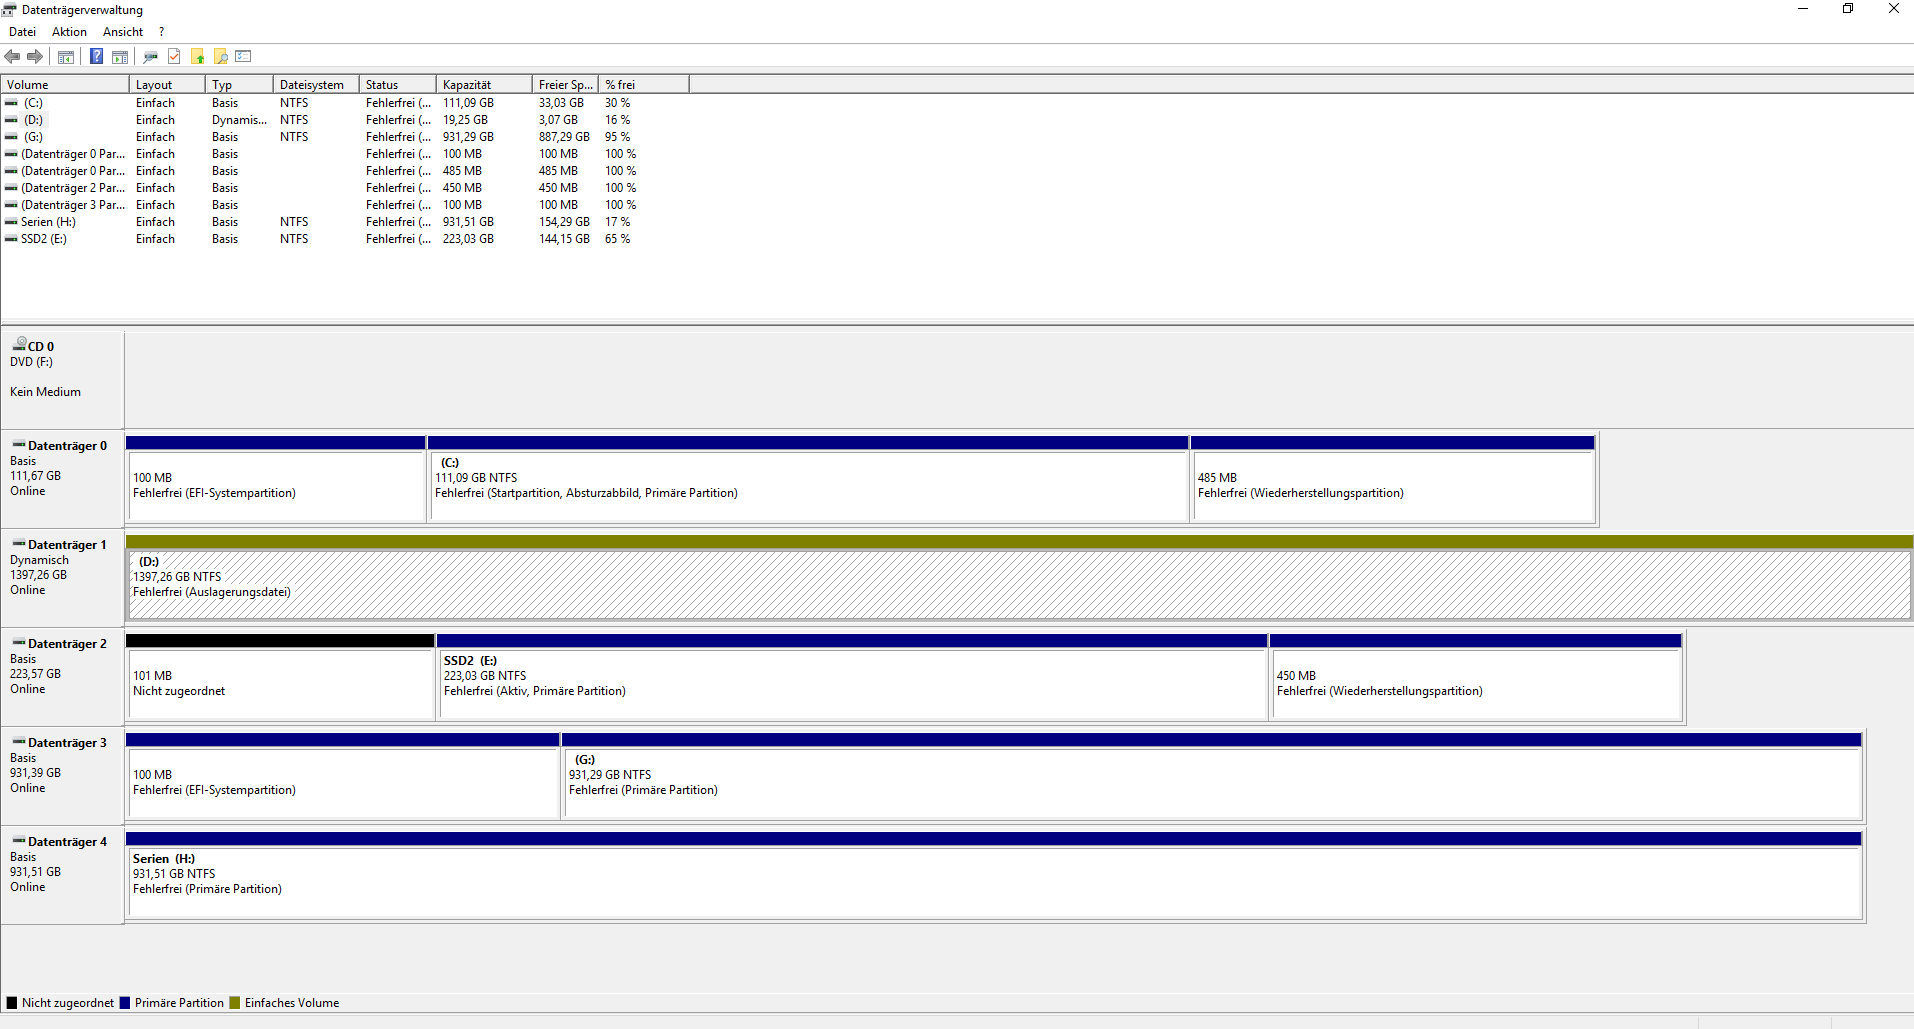Sort list by Kapazität column header
The width and height of the screenshot is (1914, 1029).
pos(484,85)
